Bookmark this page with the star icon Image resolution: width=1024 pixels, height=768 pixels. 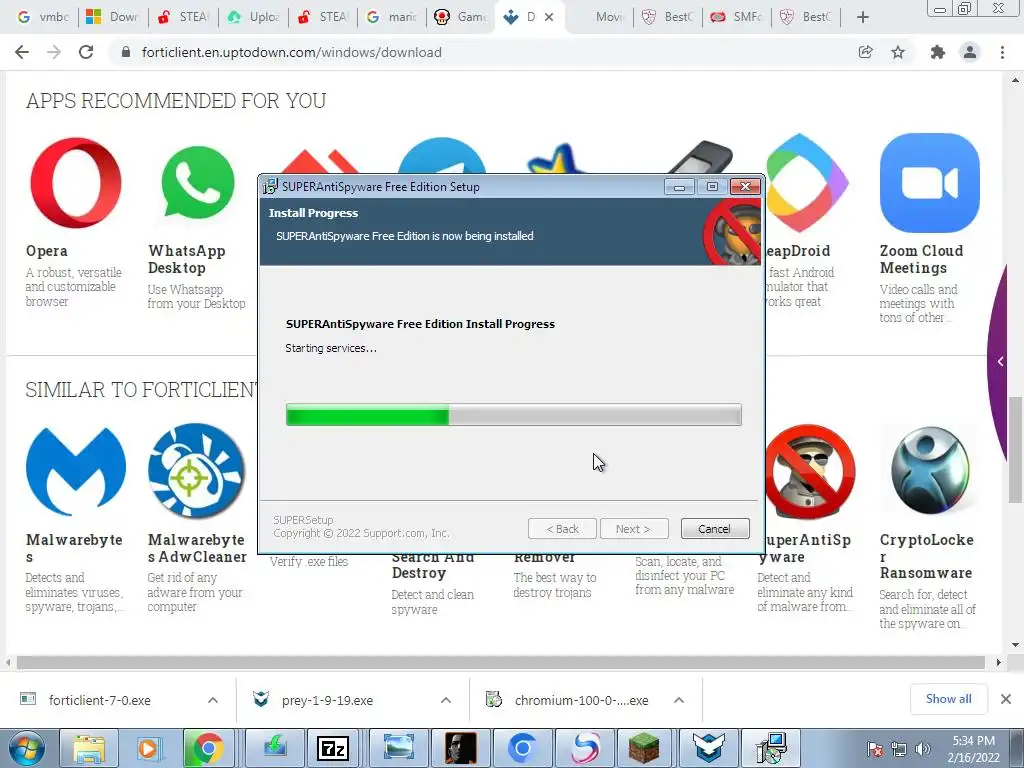(898, 52)
